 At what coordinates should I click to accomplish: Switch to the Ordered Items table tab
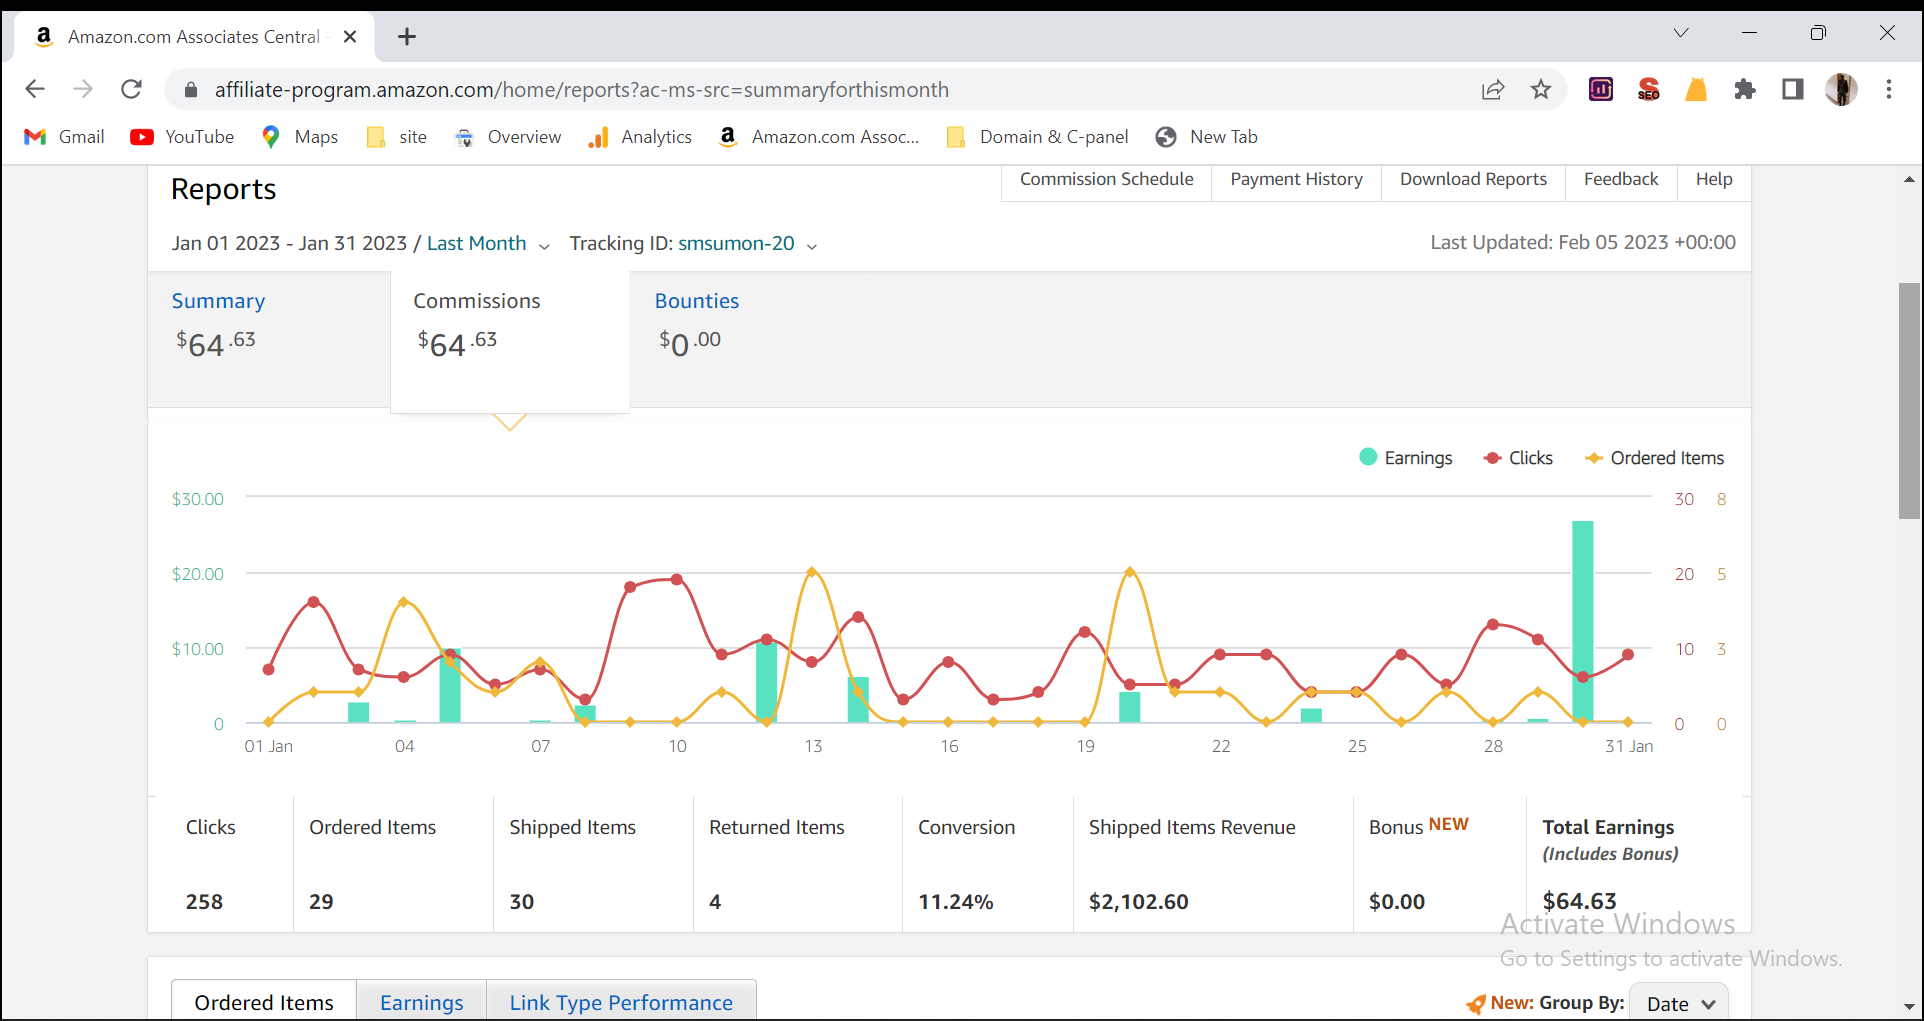pyautogui.click(x=264, y=1002)
